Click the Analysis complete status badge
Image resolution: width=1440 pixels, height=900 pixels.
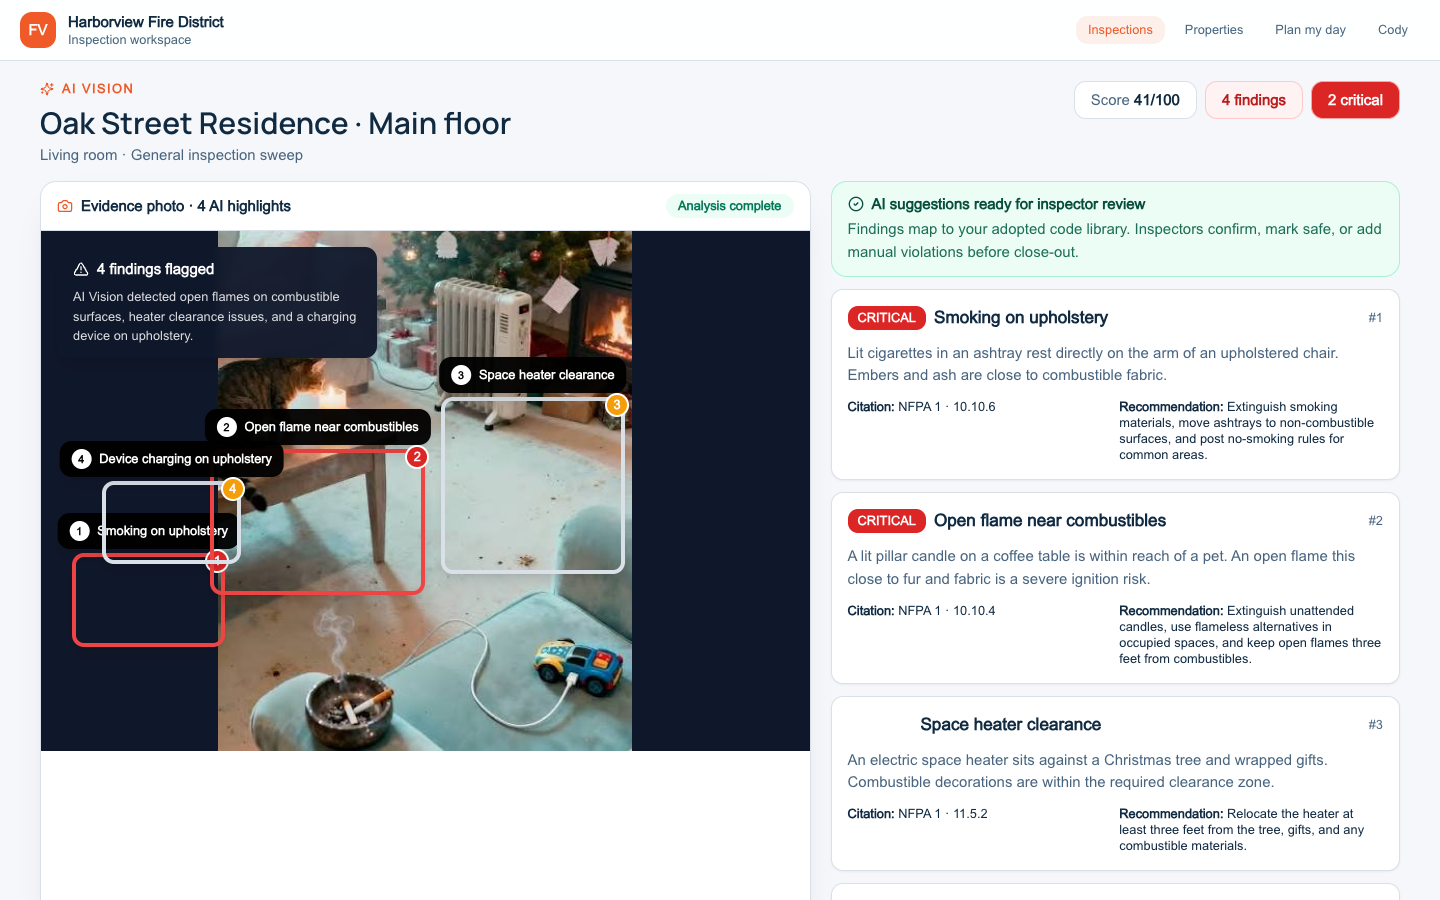[730, 206]
